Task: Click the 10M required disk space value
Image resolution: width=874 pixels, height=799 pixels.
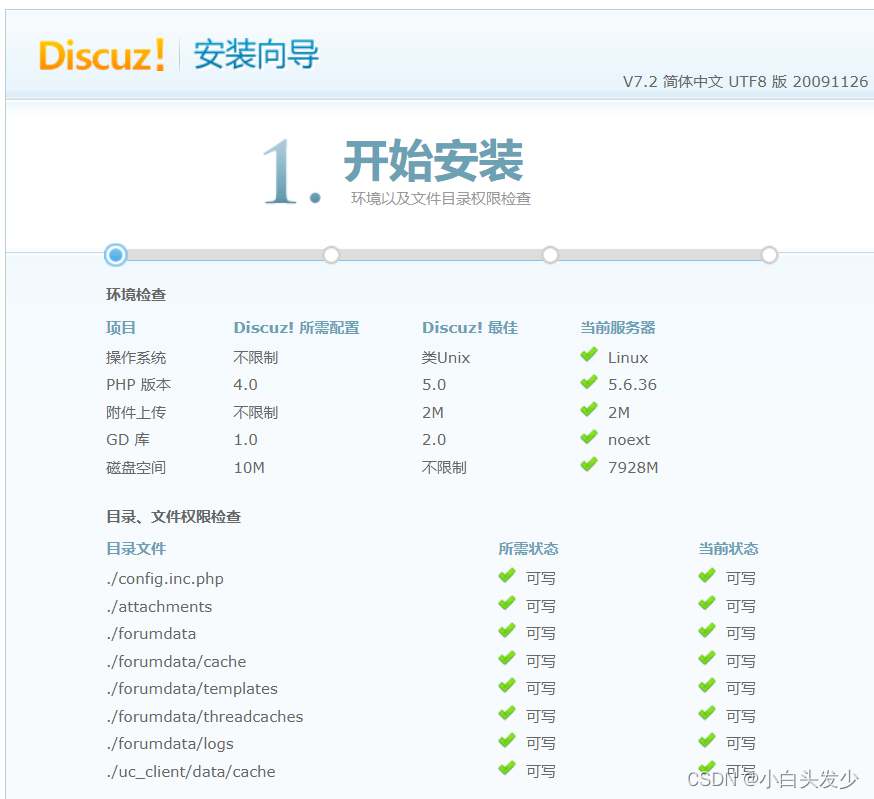Action: [249, 467]
